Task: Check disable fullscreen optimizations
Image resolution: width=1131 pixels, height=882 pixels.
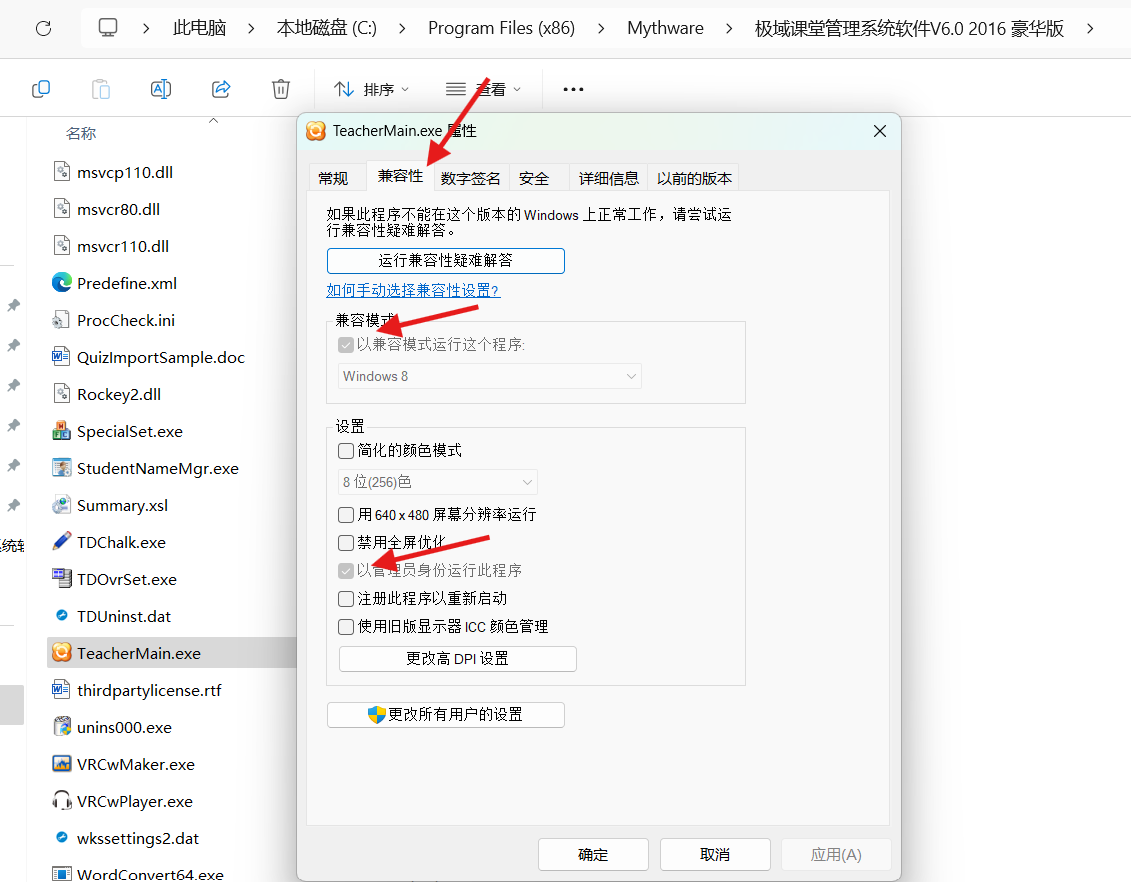Action: 346,542
